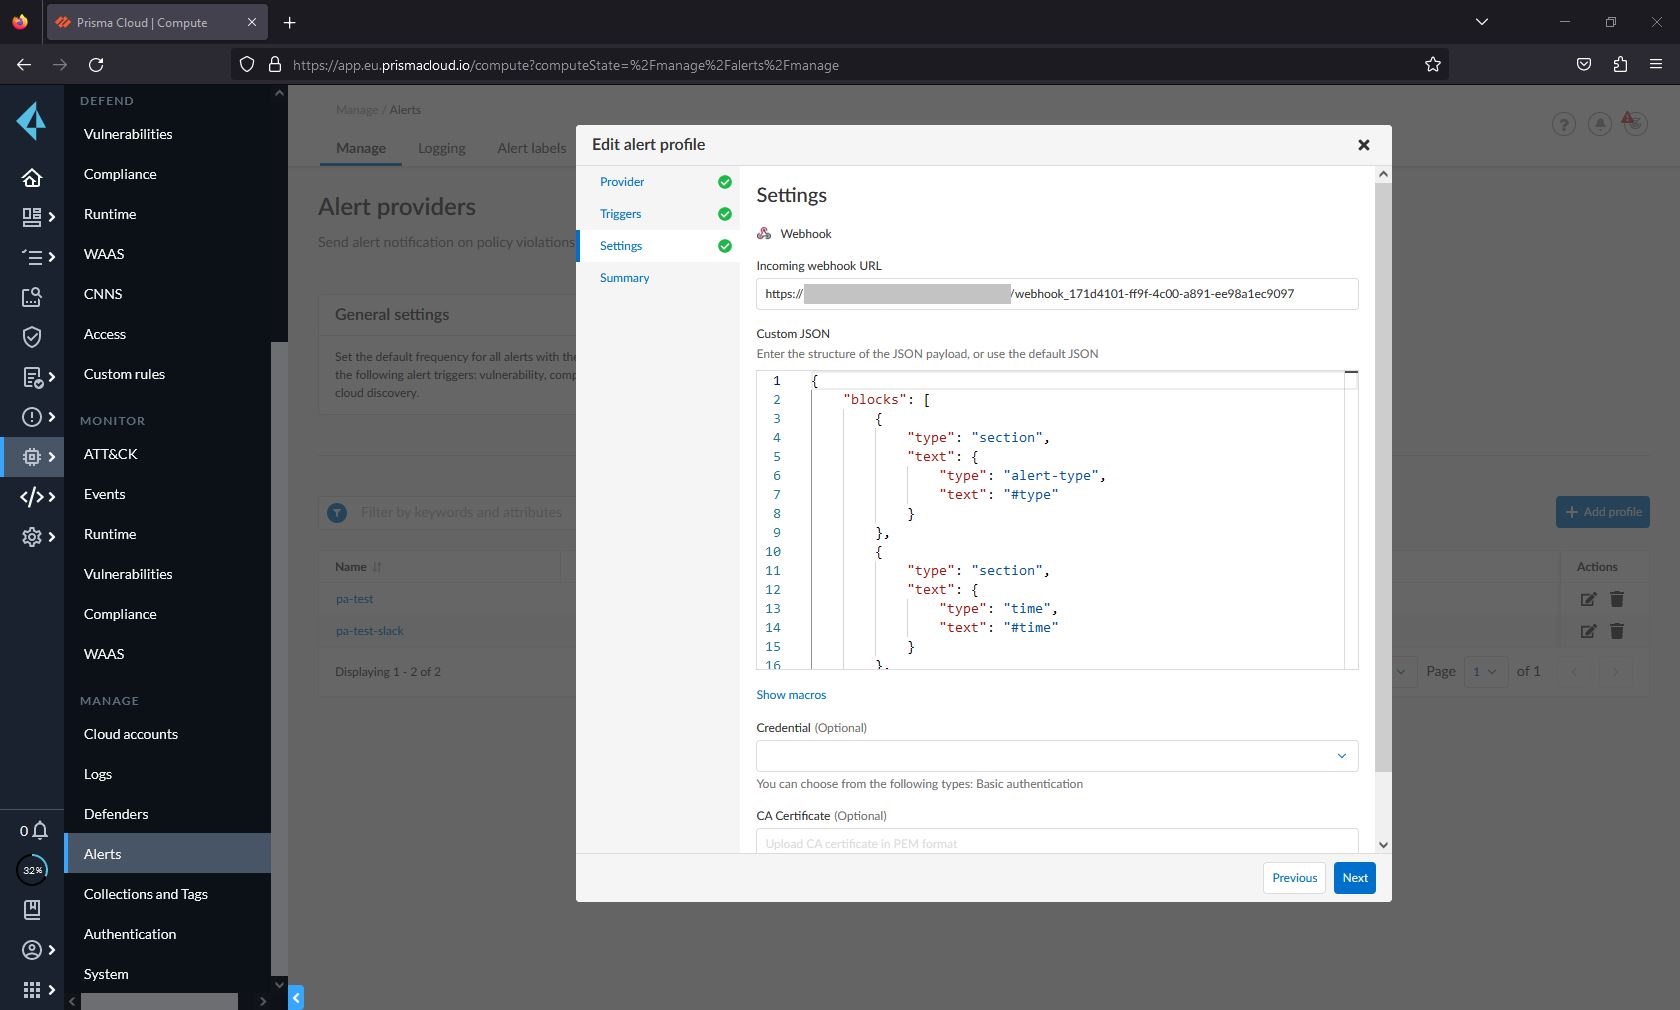Click the Next button

[1355, 878]
